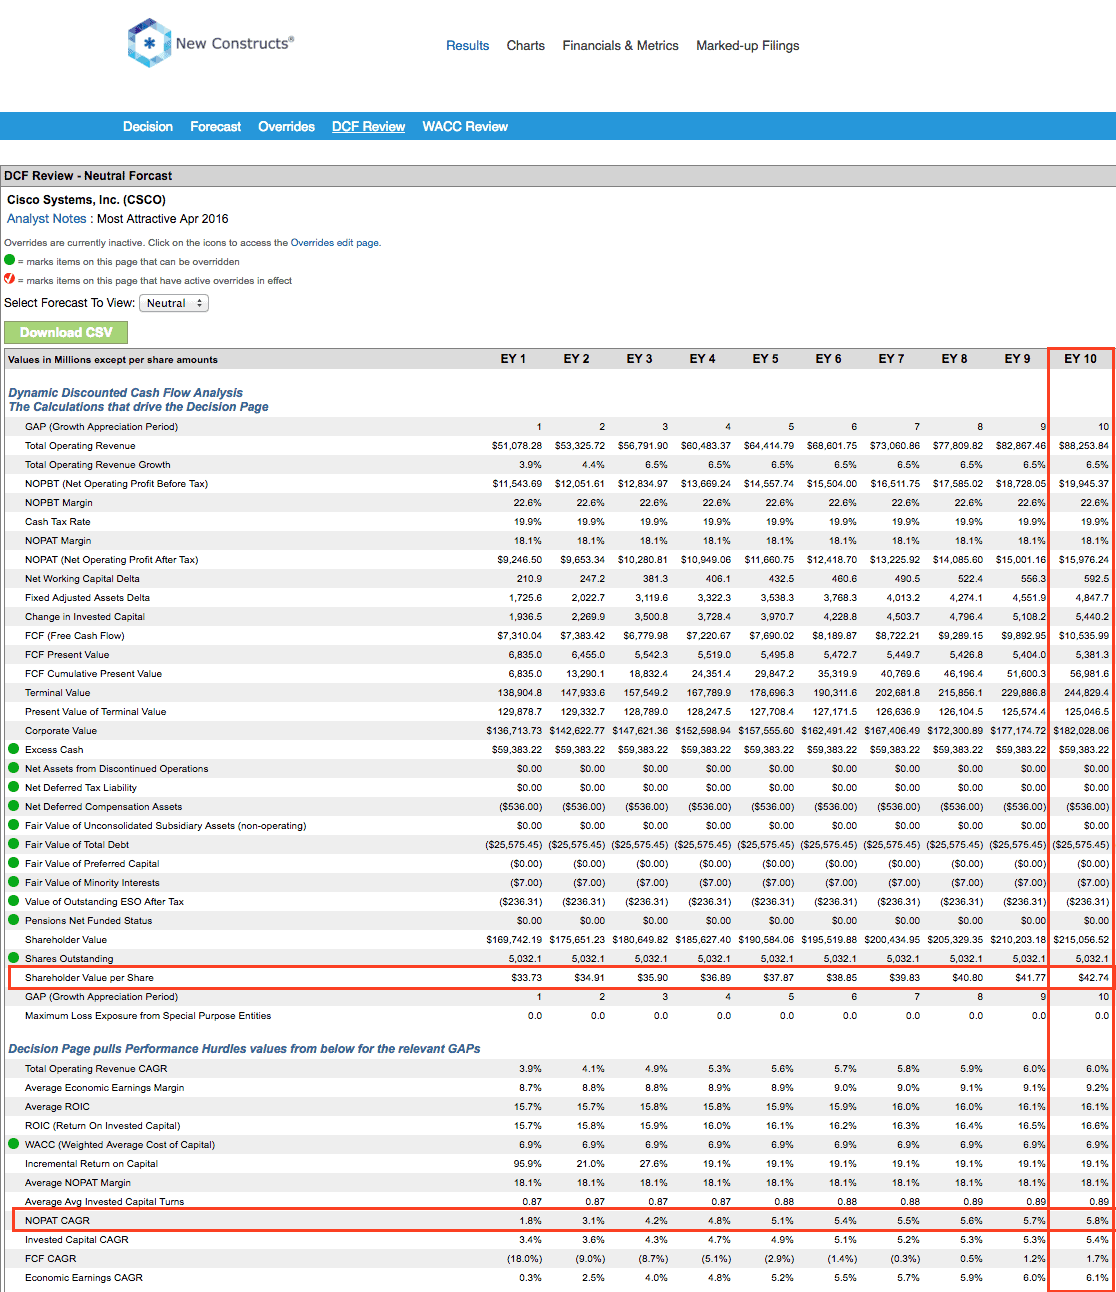
Task: Click Dynamic Discounted Cash Flow Analysis heading
Action: click(126, 393)
